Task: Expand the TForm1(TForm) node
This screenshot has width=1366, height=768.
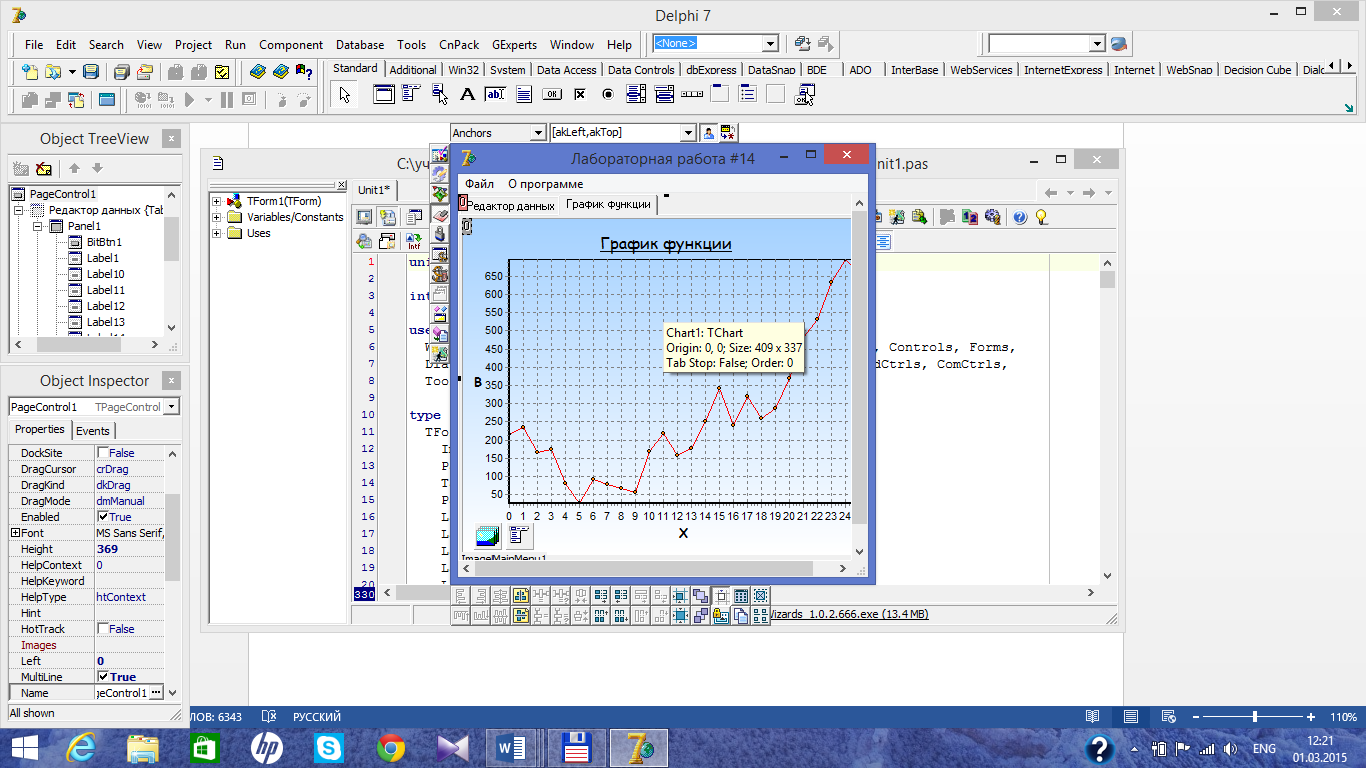Action: [217, 201]
